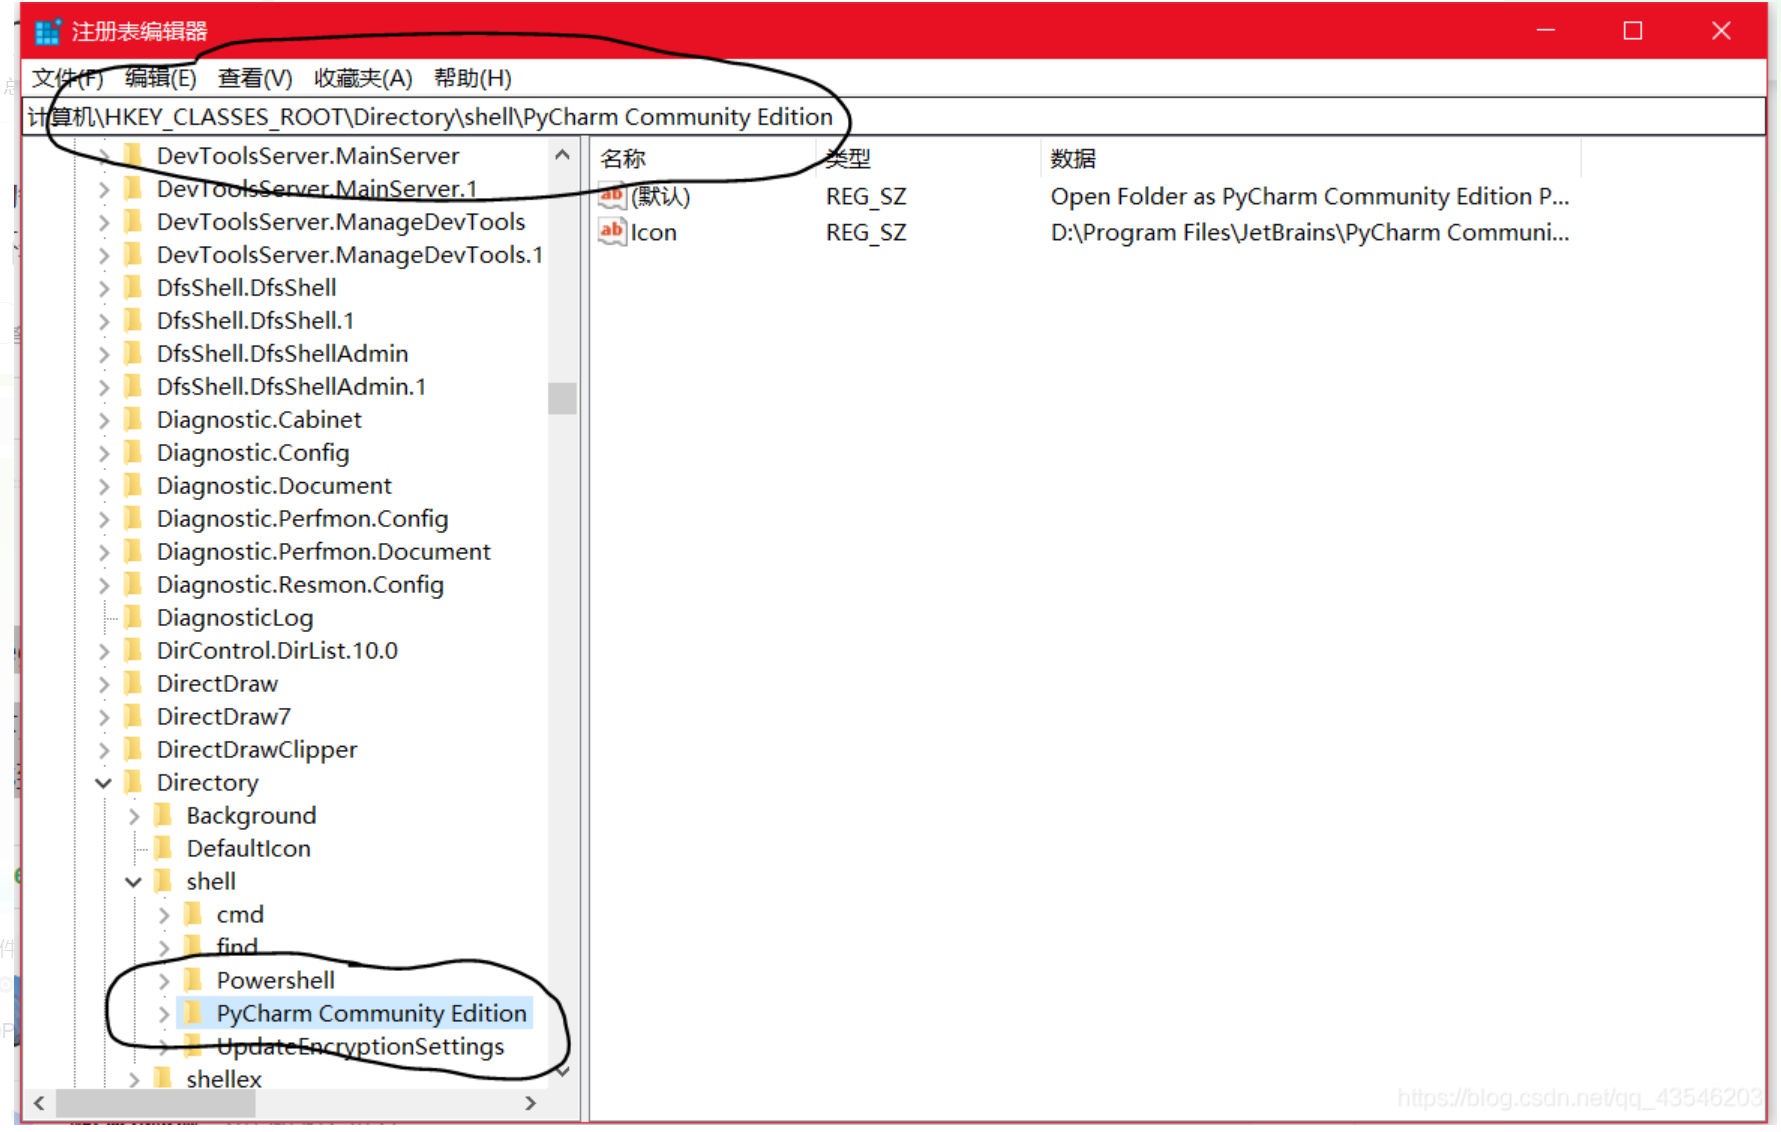This screenshot has height=1132, width=1781.
Task: Collapse the shell key
Action: pos(133,882)
